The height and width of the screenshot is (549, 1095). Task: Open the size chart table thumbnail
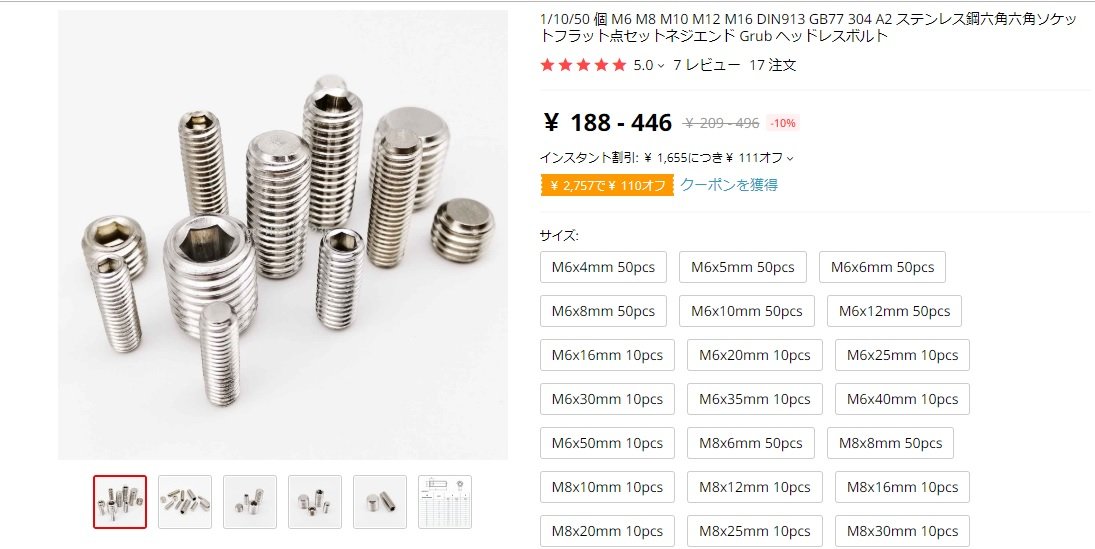click(x=445, y=502)
